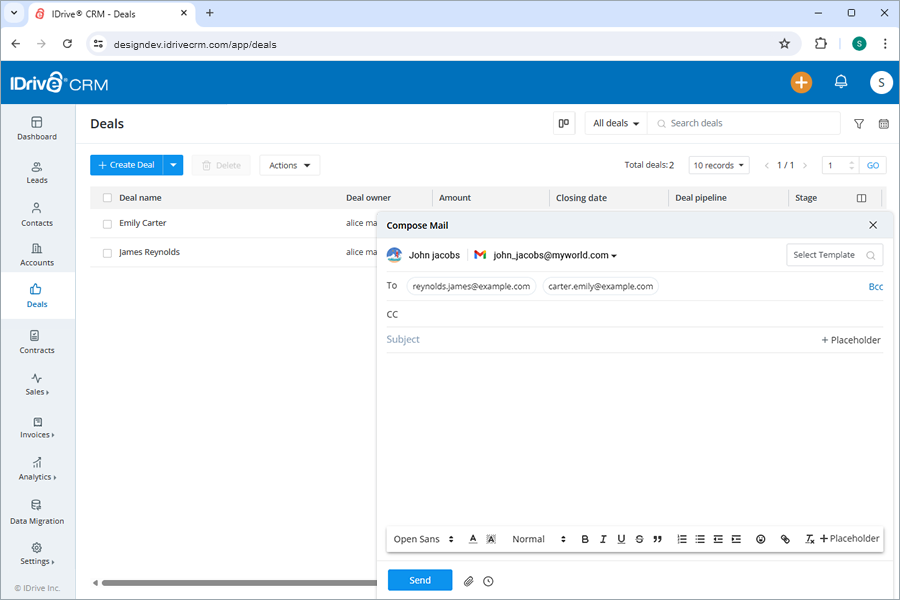The width and height of the screenshot is (900, 600).
Task: Schedule the email using the clock icon
Action: coord(488,580)
